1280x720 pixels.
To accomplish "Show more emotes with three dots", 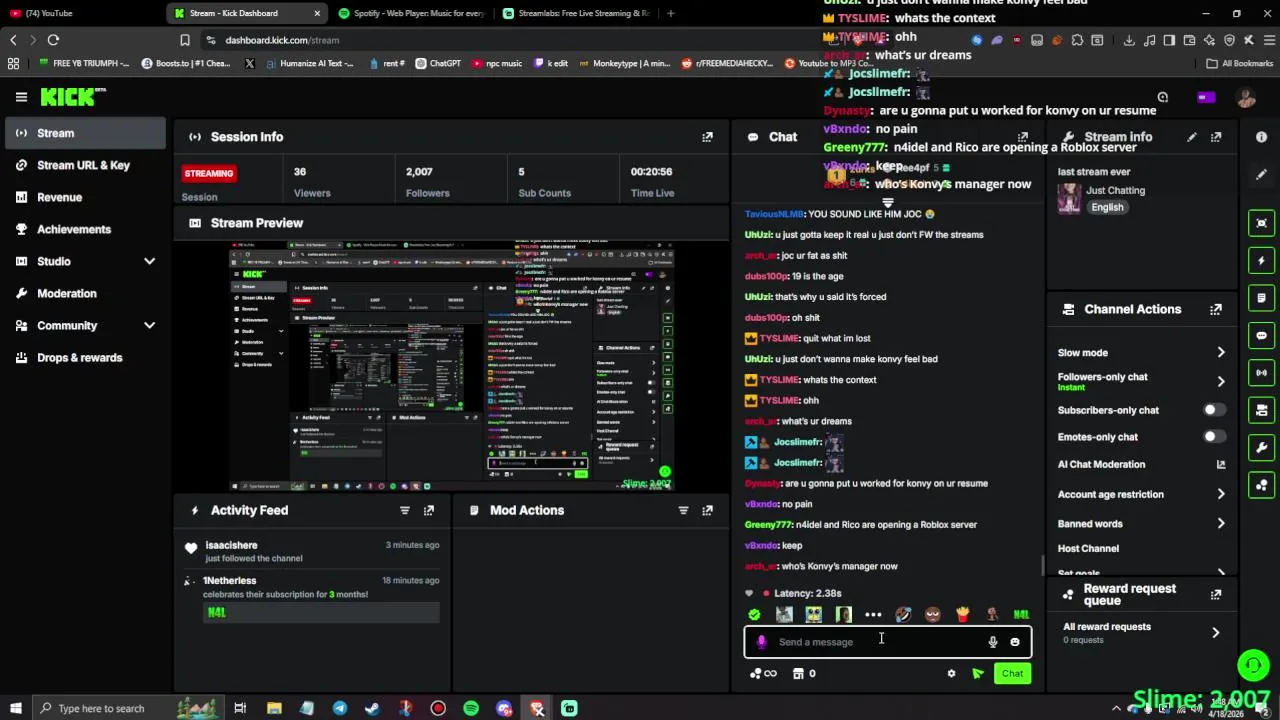I will click(x=873, y=615).
